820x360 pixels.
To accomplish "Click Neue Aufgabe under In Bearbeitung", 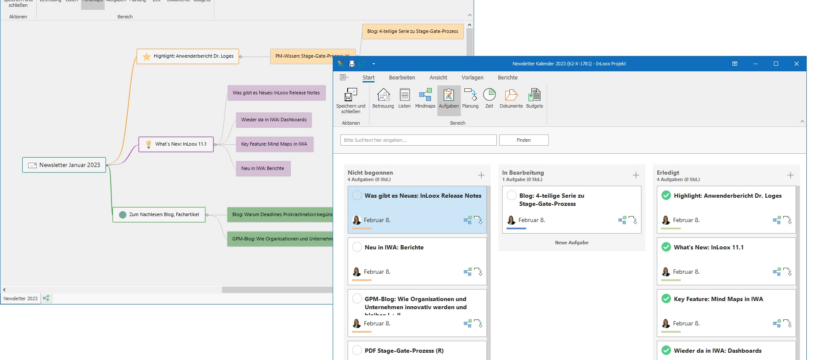I will point(572,243).
